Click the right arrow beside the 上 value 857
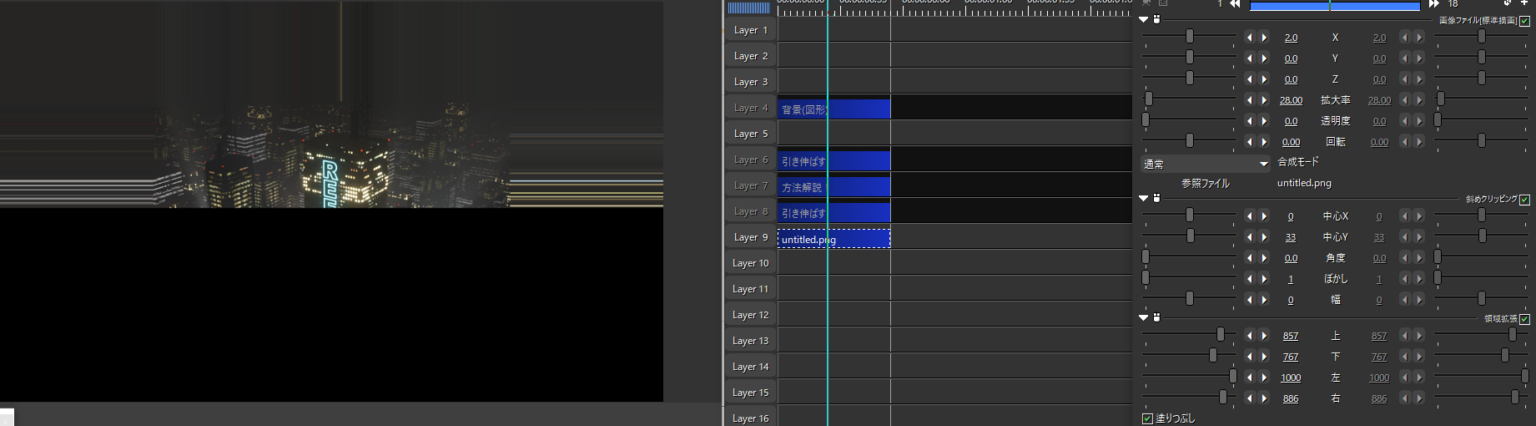This screenshot has width=1536, height=426. [1264, 335]
